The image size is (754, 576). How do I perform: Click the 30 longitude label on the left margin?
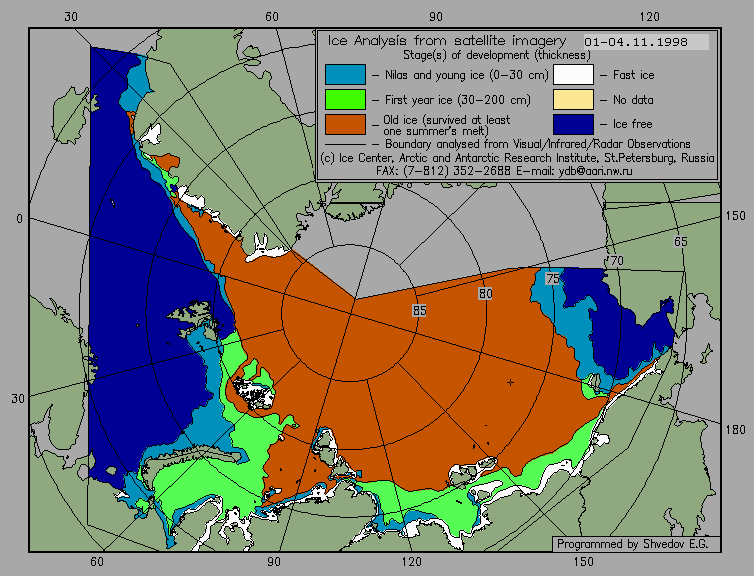point(18,399)
